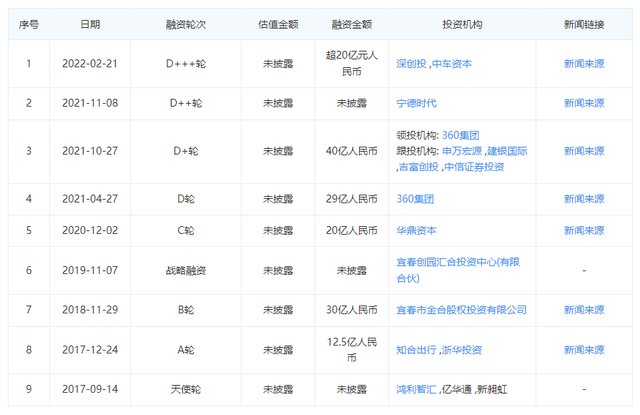Screen dimensions: 640x415
Task: Open 知合出行 investor link
Action: click(418, 350)
